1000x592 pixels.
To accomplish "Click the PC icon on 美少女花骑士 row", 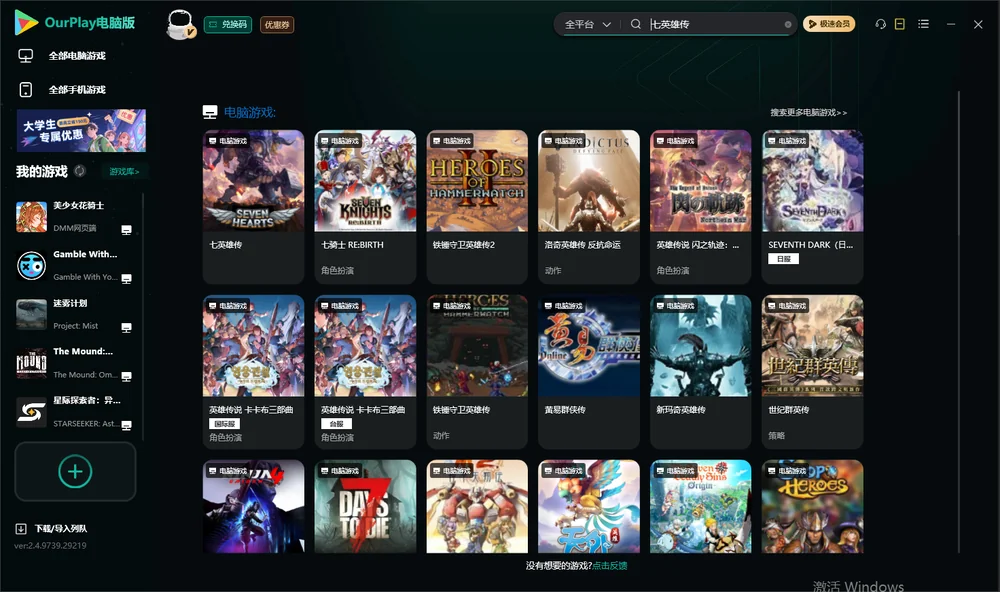I will [x=126, y=230].
